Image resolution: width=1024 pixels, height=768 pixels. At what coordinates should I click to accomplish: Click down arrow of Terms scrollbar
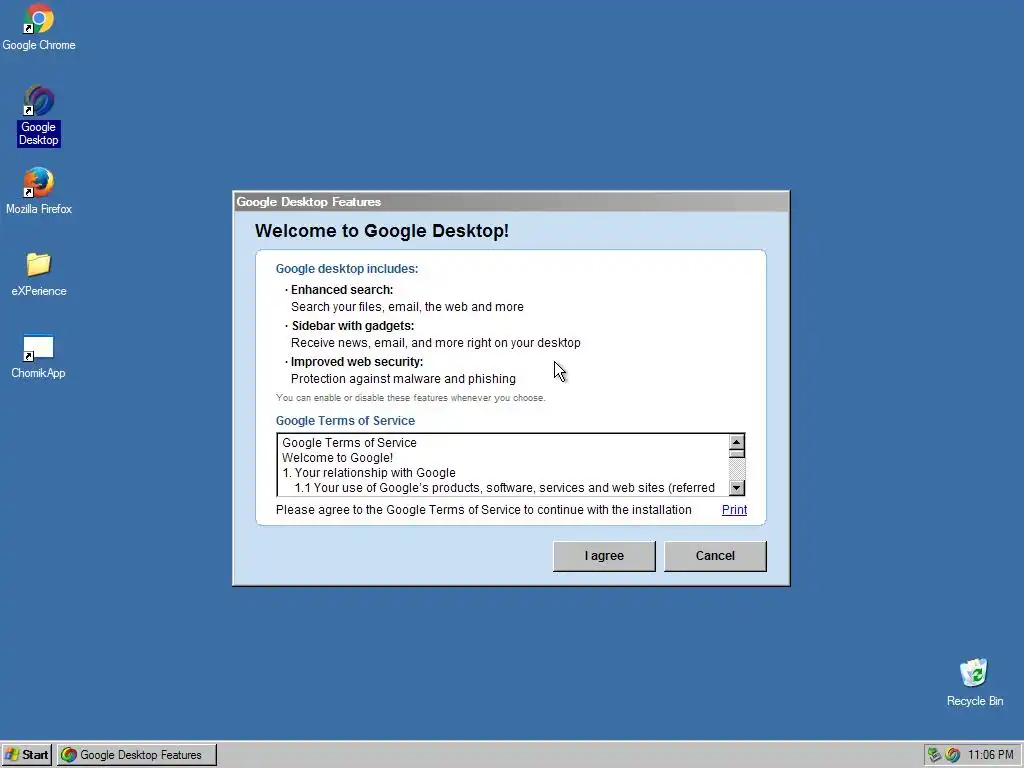pos(737,488)
